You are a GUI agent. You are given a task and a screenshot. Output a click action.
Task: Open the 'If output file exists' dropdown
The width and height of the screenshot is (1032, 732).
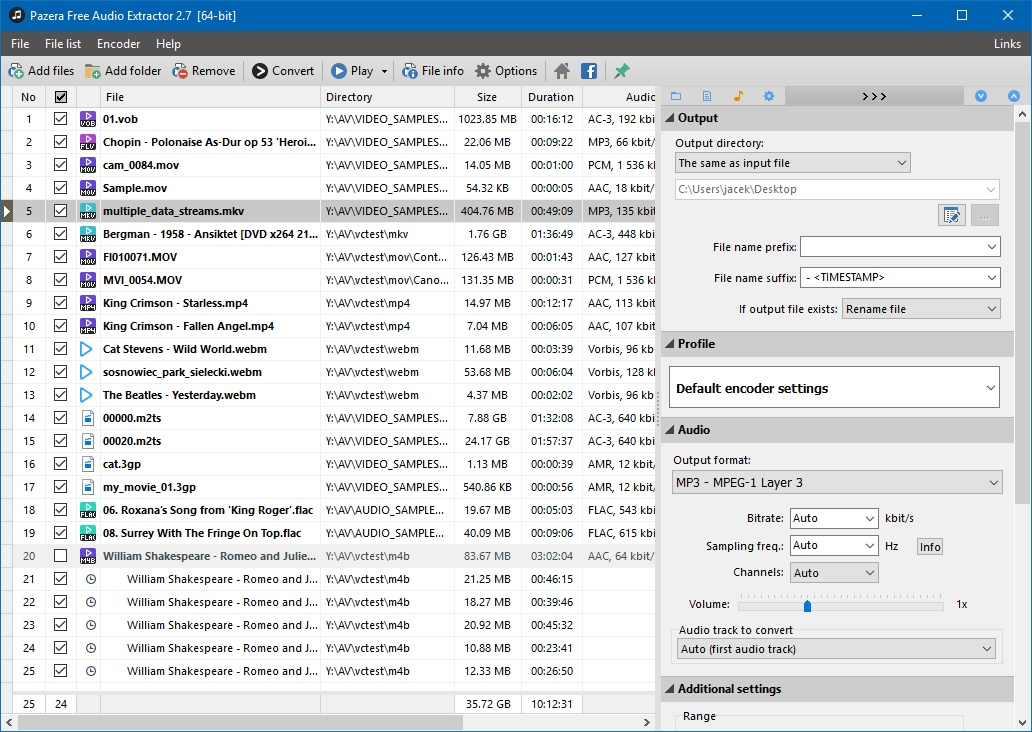point(920,308)
